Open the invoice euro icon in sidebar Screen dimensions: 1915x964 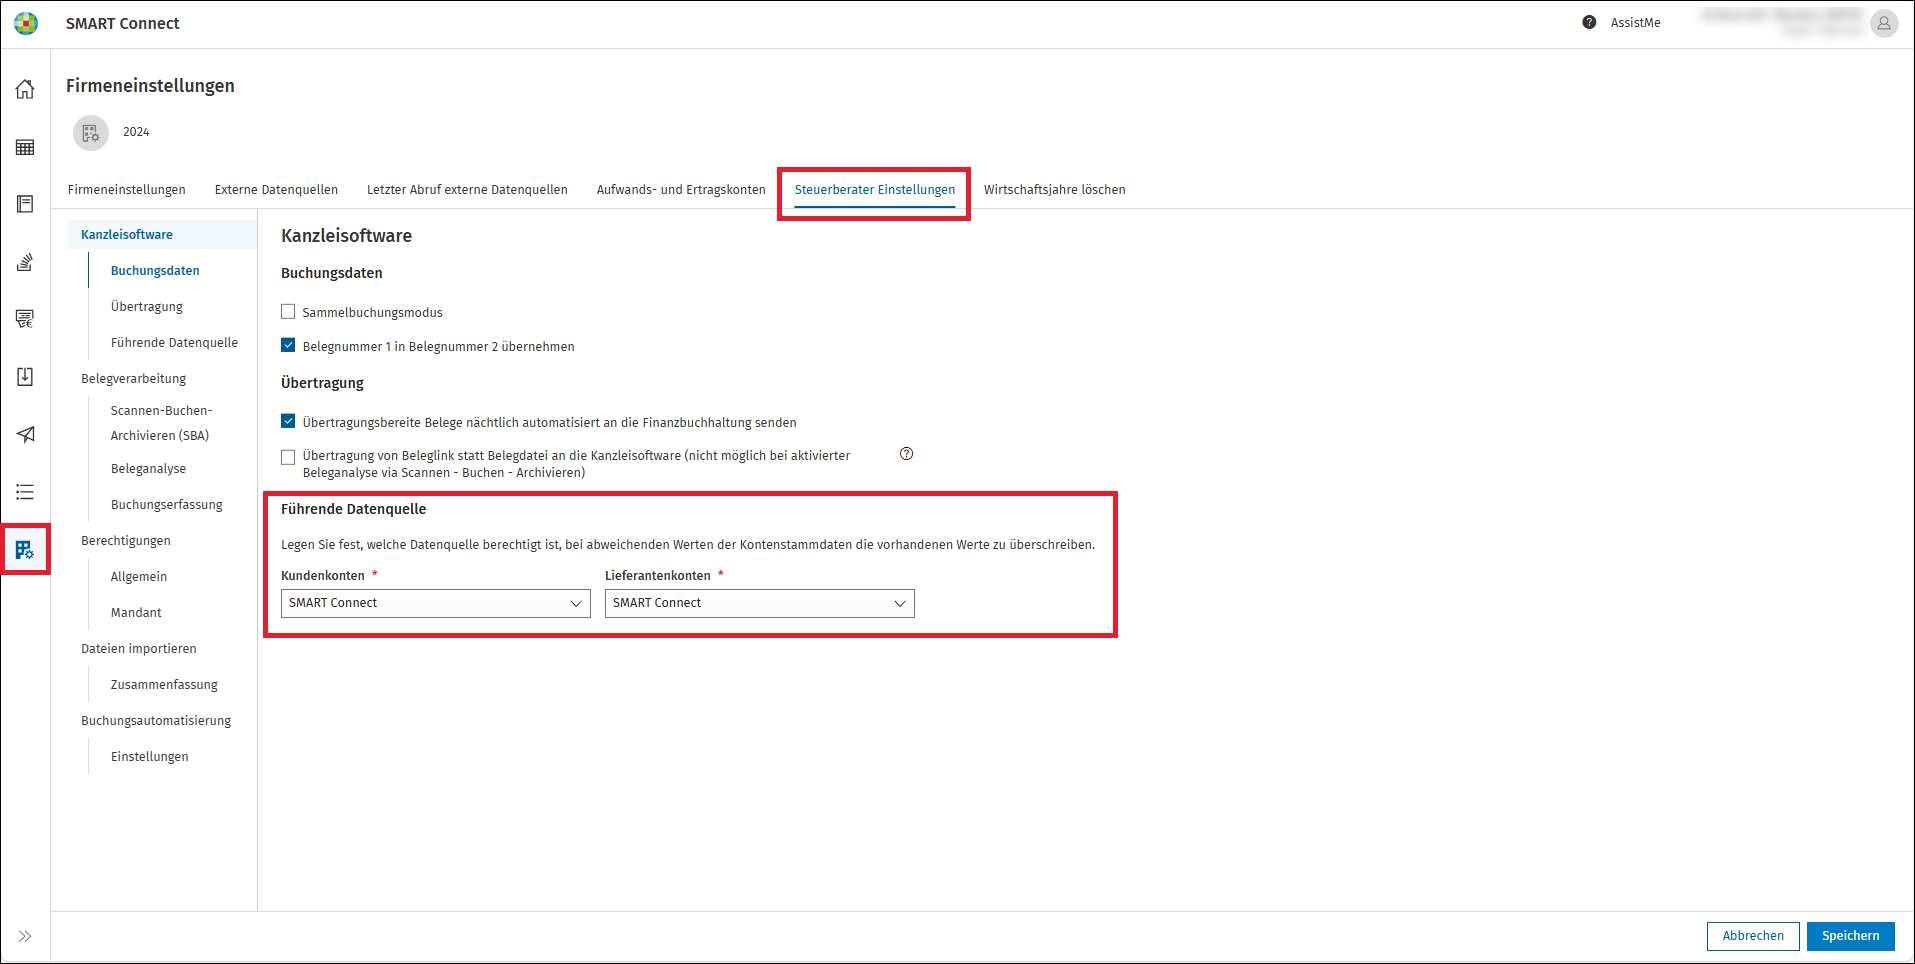coord(25,319)
